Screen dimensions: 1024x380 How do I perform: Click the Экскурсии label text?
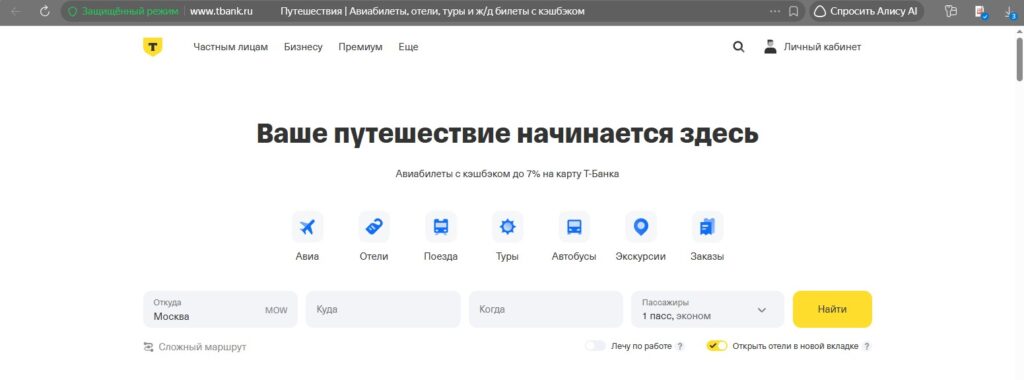pos(641,257)
